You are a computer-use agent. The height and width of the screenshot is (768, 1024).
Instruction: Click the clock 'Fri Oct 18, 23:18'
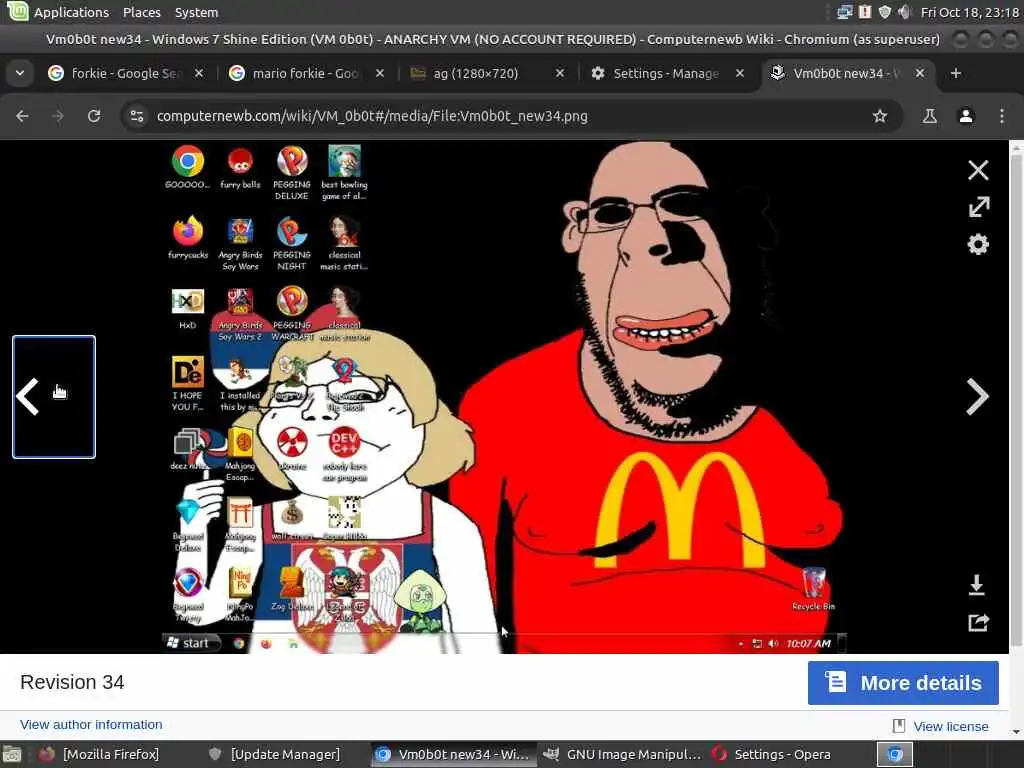click(969, 12)
